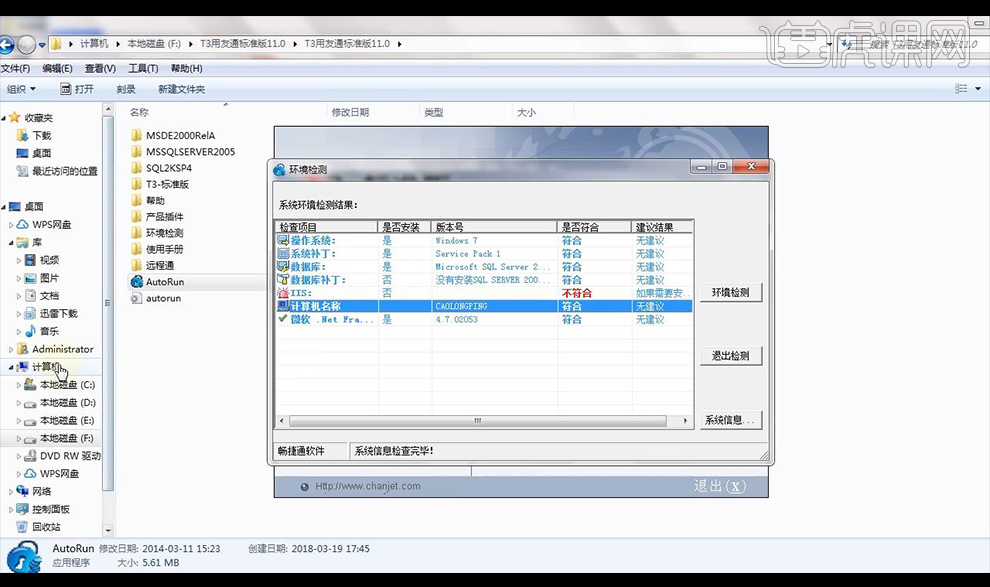Click the 环境检测 button in dialog
Image resolution: width=990 pixels, height=587 pixels.
[731, 292]
